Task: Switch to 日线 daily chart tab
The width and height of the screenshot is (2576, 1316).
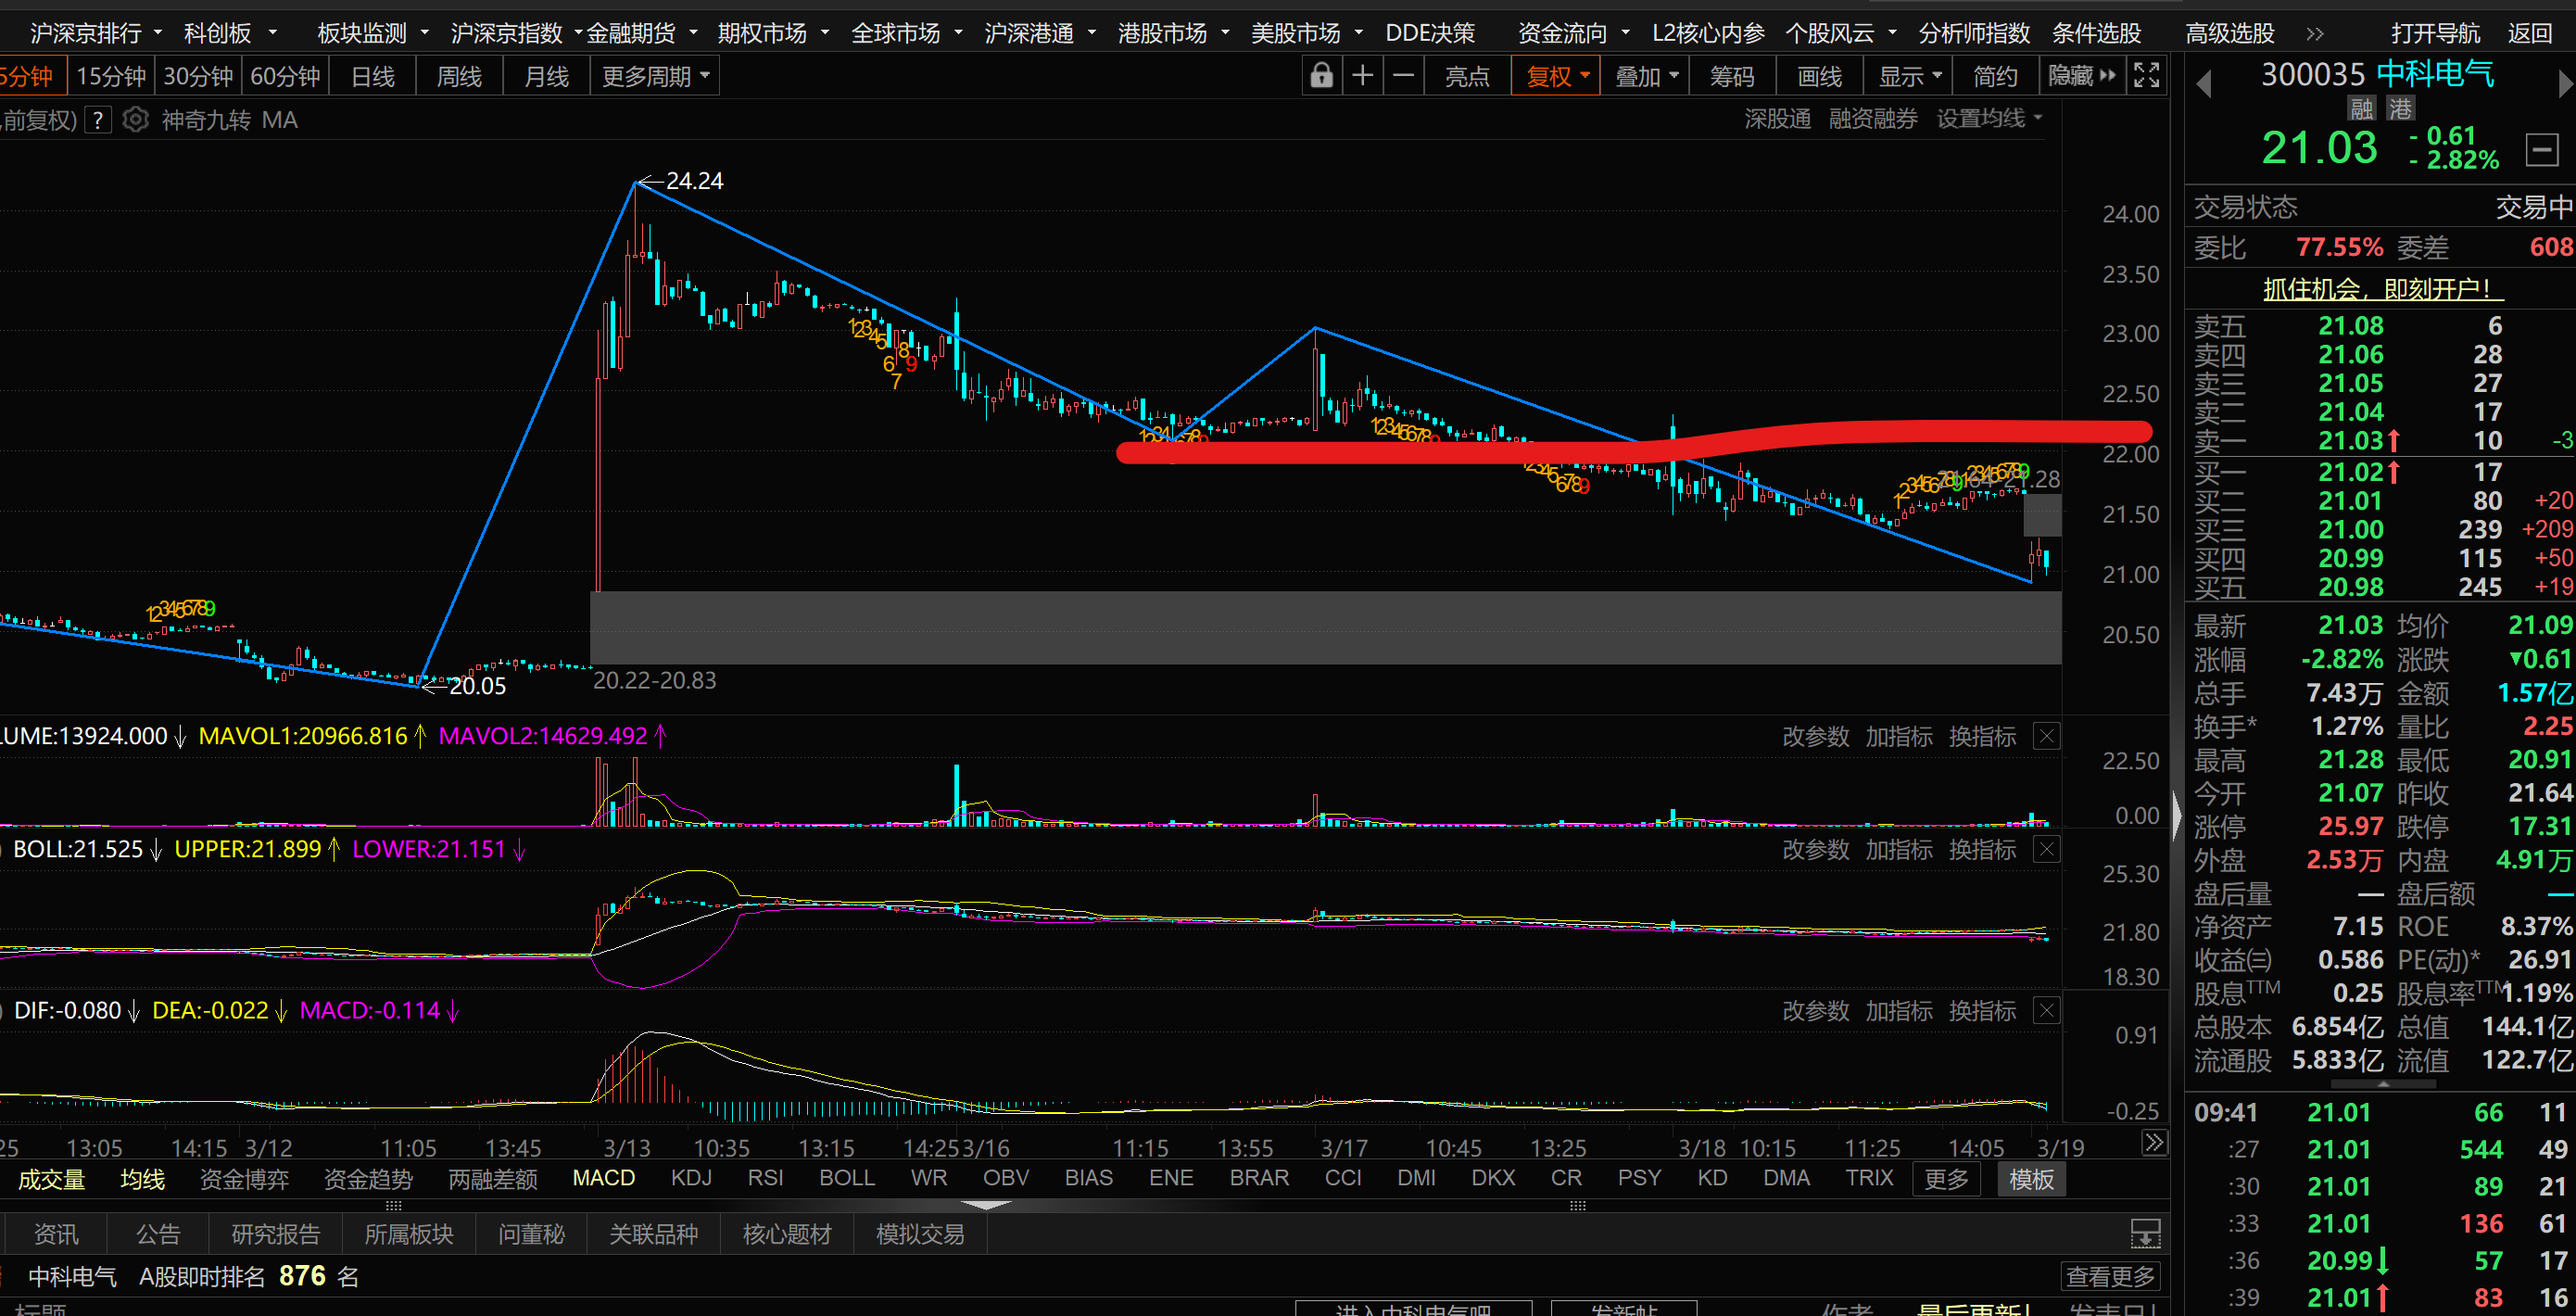Action: coord(373,76)
